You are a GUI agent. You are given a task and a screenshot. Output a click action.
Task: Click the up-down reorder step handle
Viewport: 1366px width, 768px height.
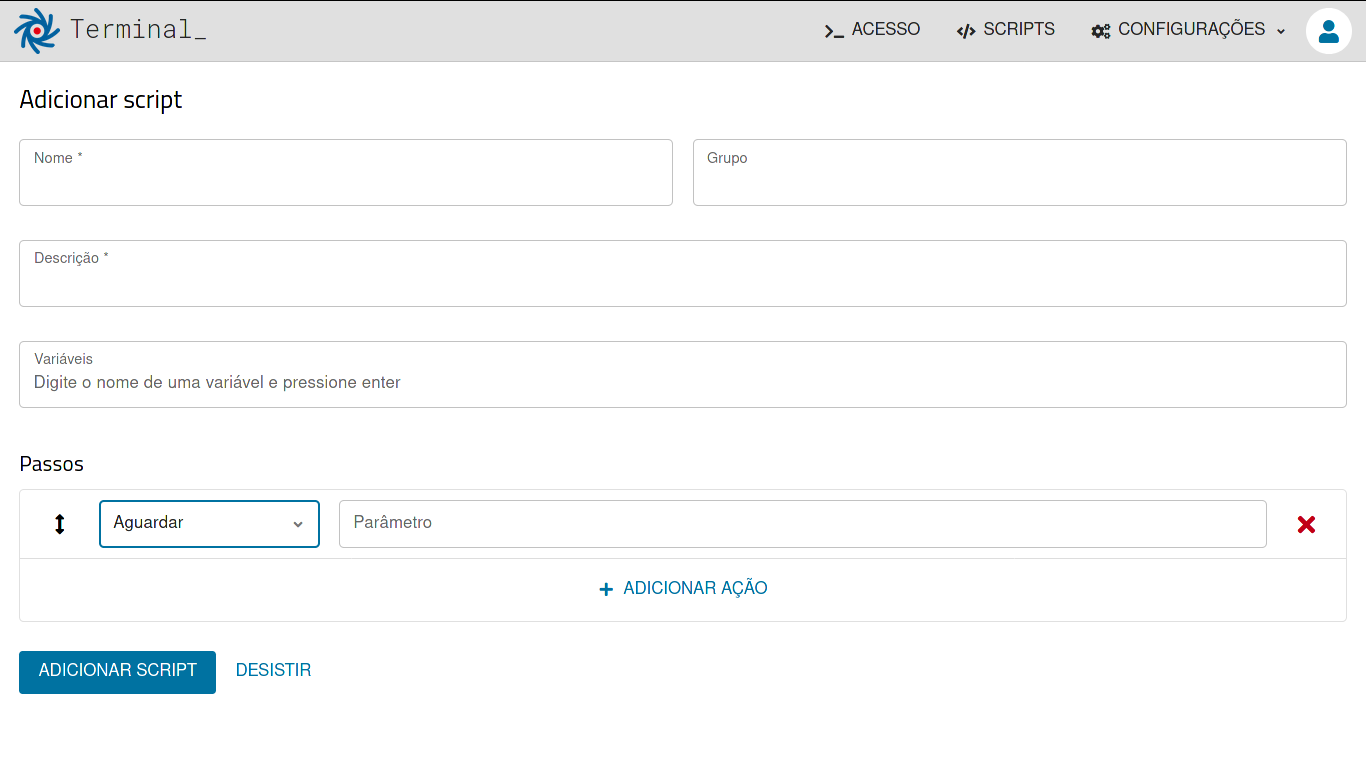click(x=59, y=524)
